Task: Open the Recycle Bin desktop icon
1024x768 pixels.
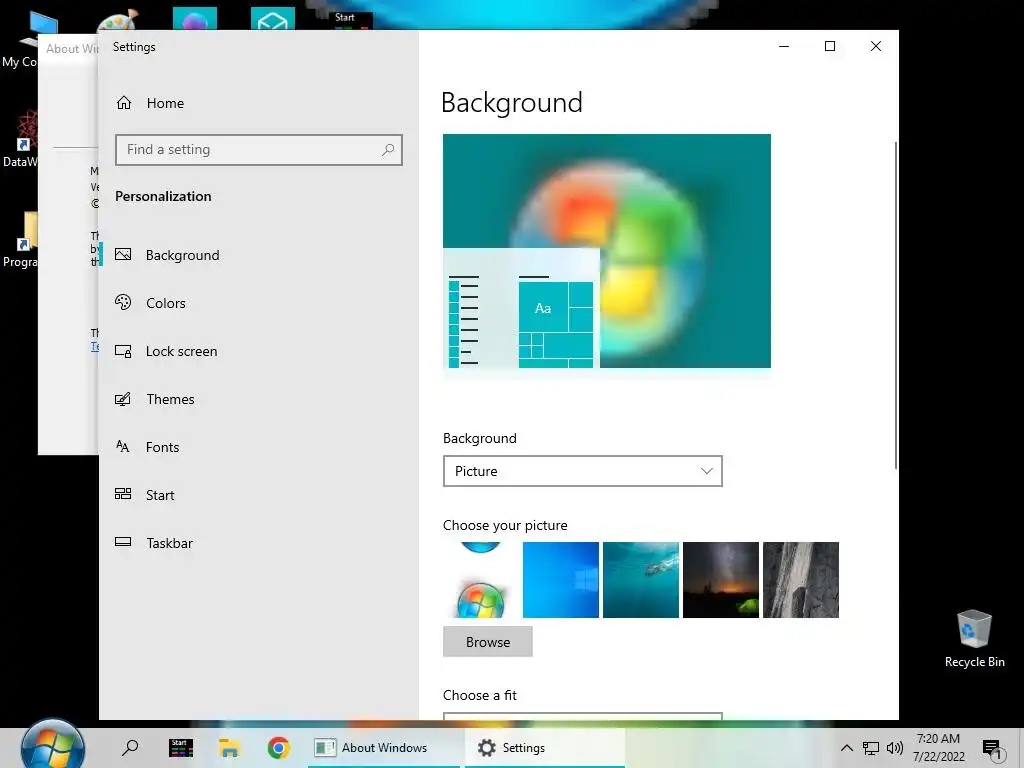Action: 974,639
